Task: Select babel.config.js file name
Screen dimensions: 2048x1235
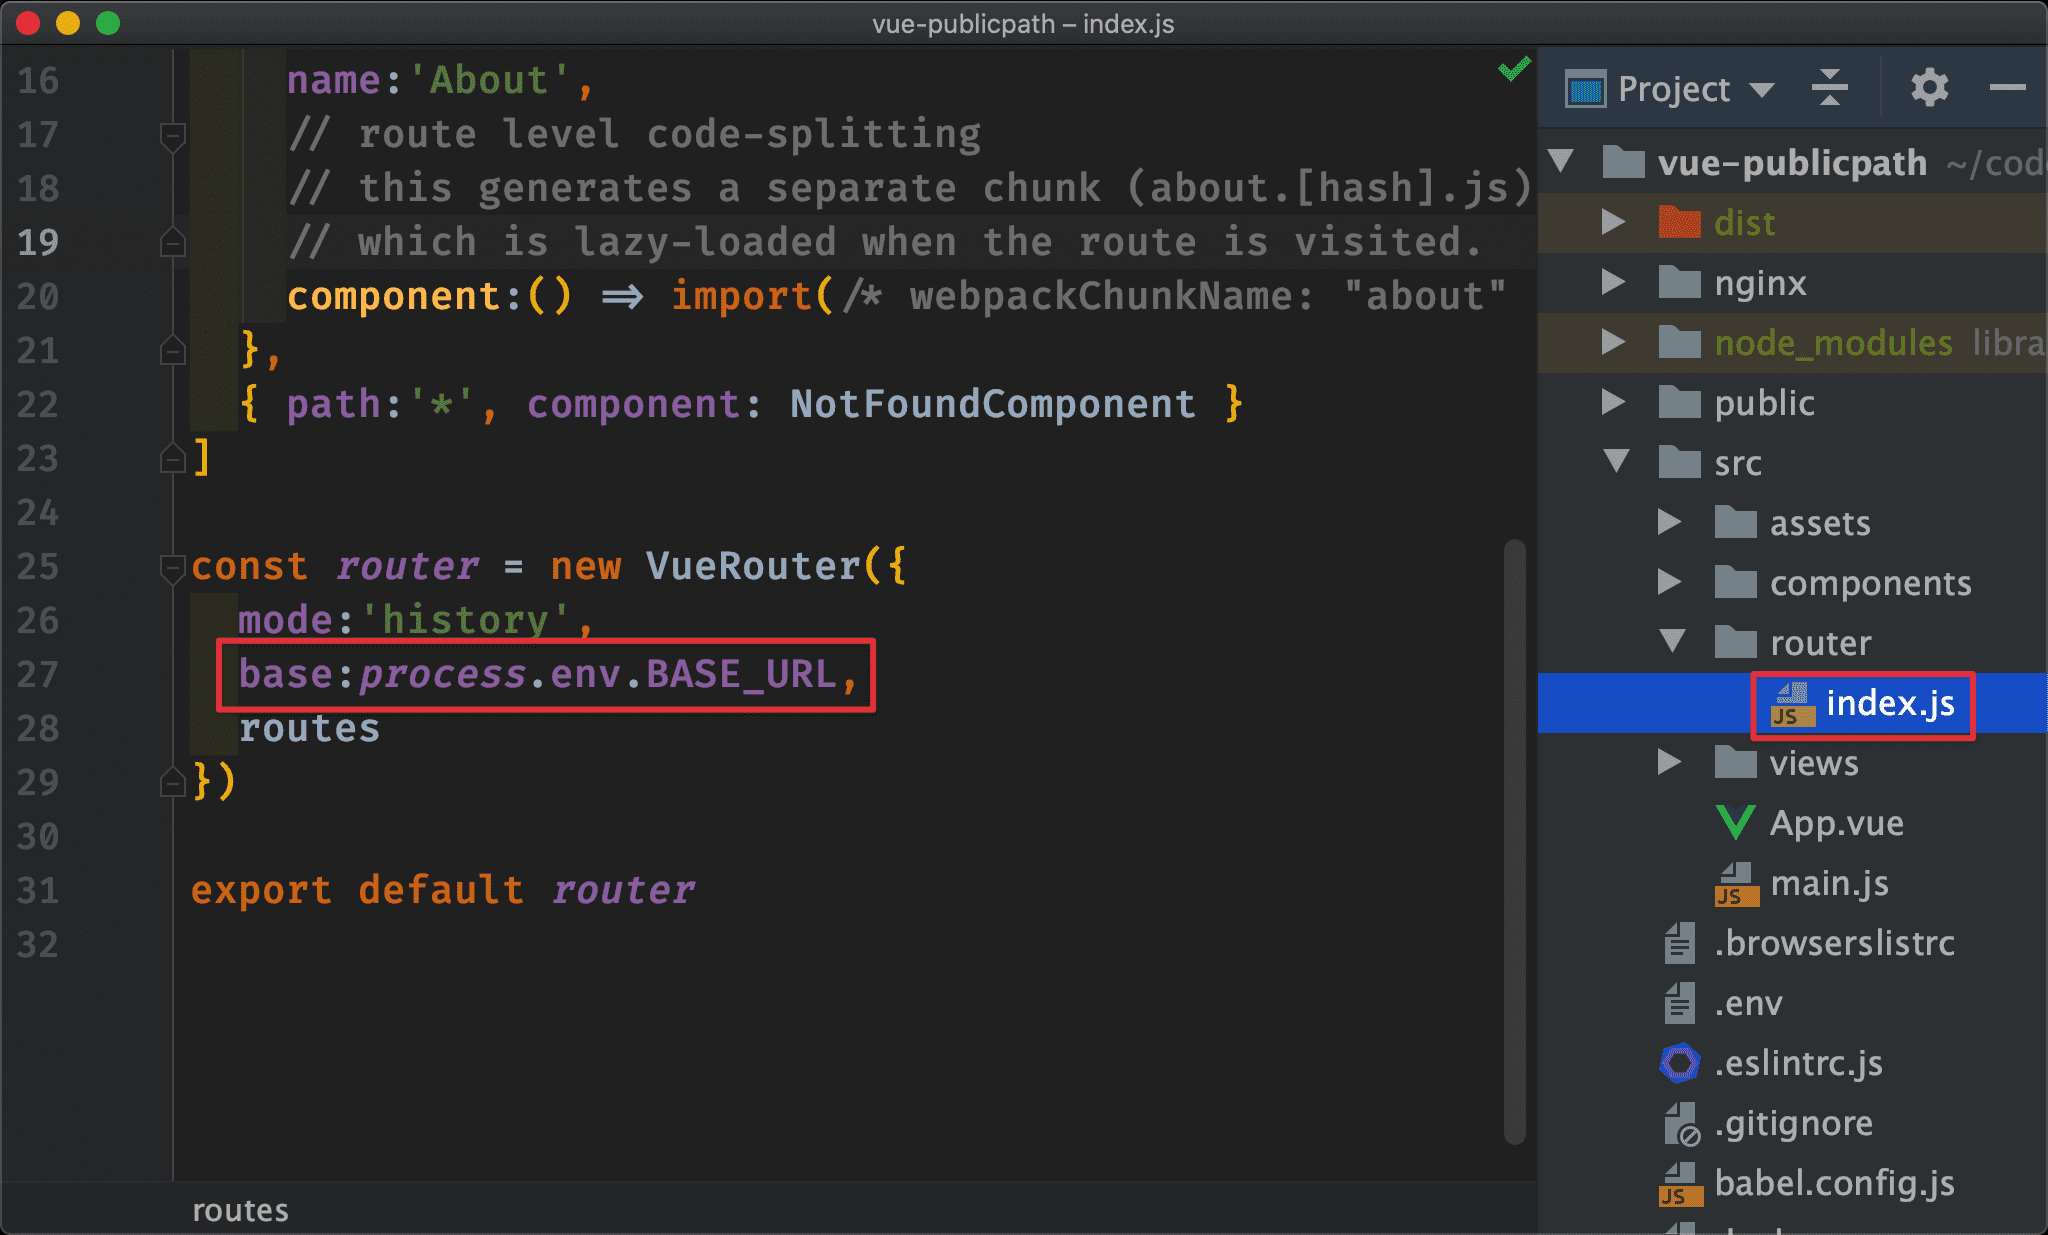Action: tap(1834, 1183)
